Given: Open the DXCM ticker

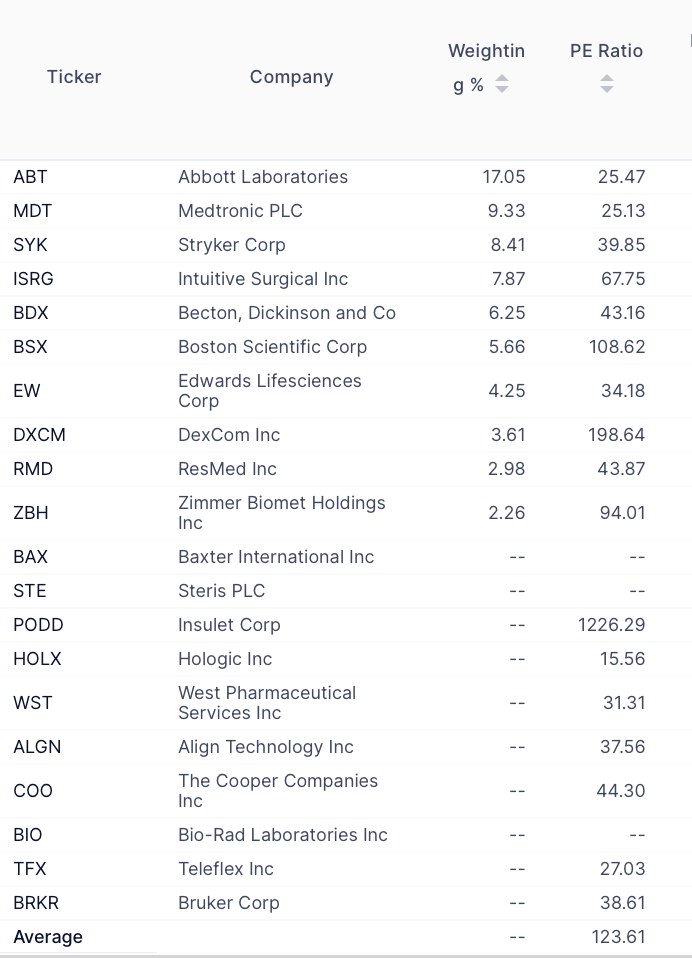Looking at the screenshot, I should tap(39, 435).
